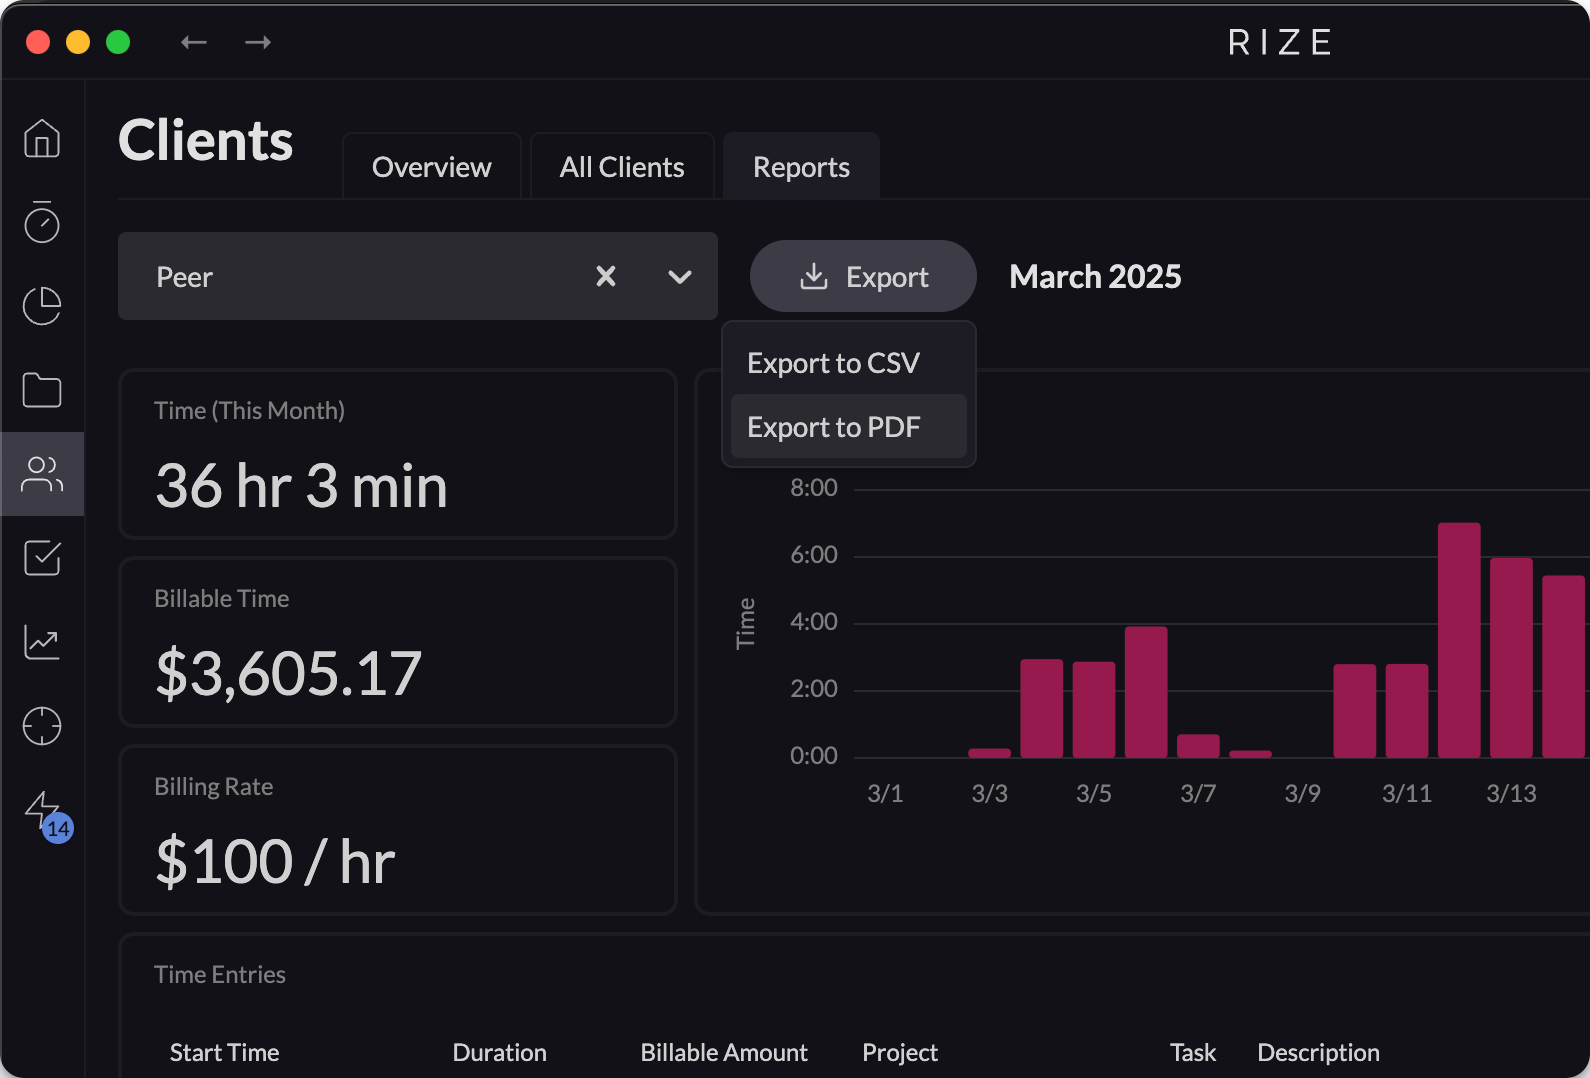Click the RIZE title text
The width and height of the screenshot is (1590, 1078).
click(x=1280, y=42)
